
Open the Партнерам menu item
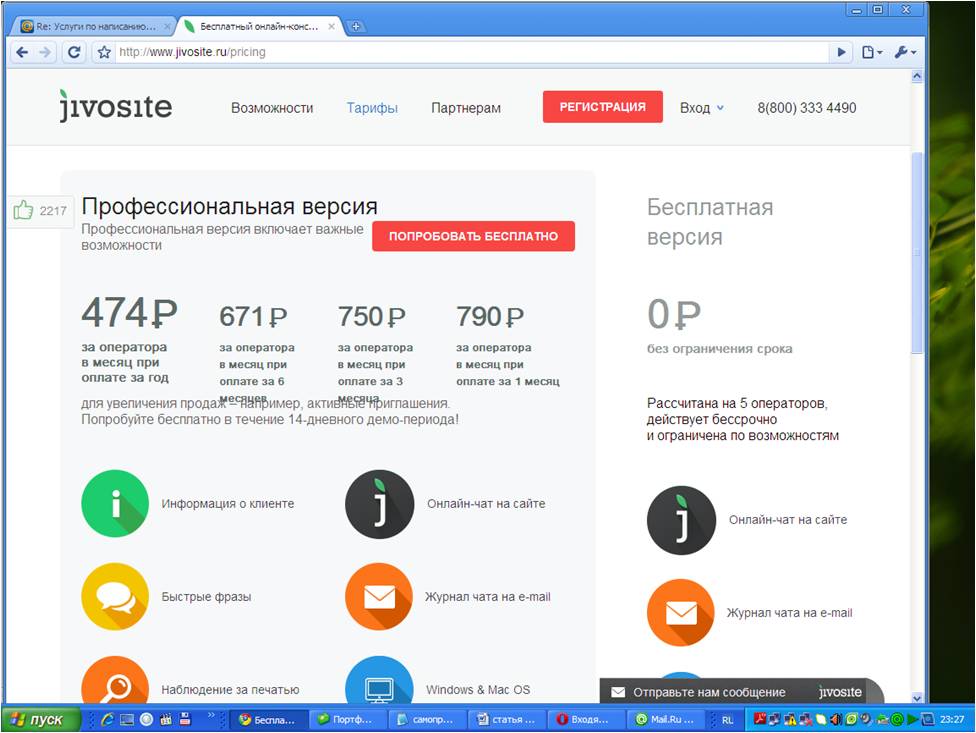[x=466, y=108]
